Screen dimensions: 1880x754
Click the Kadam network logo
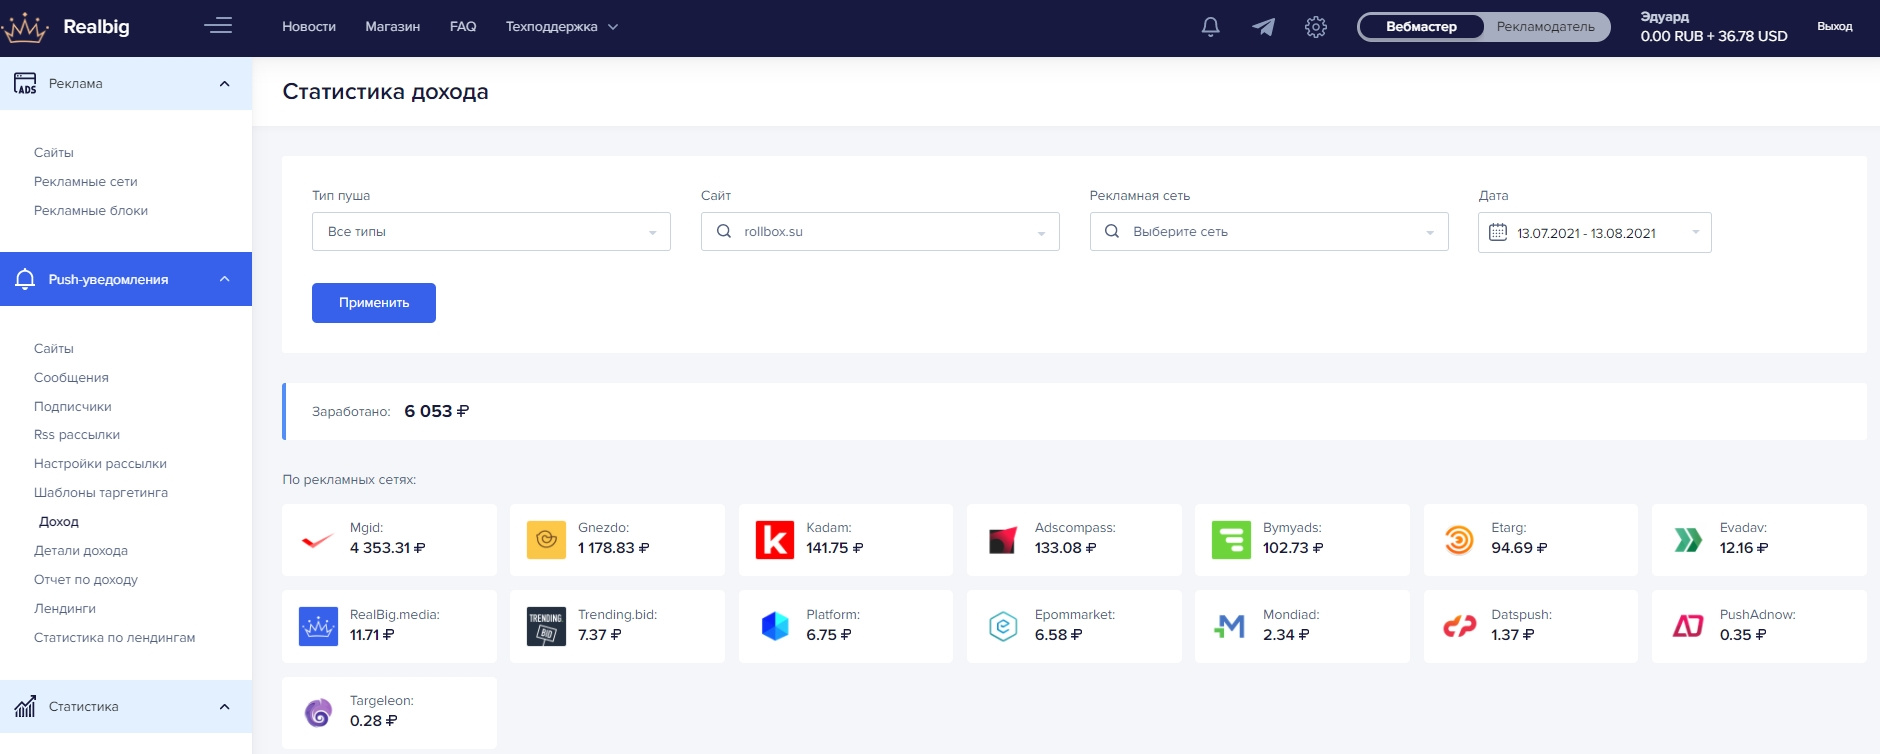[x=775, y=540]
